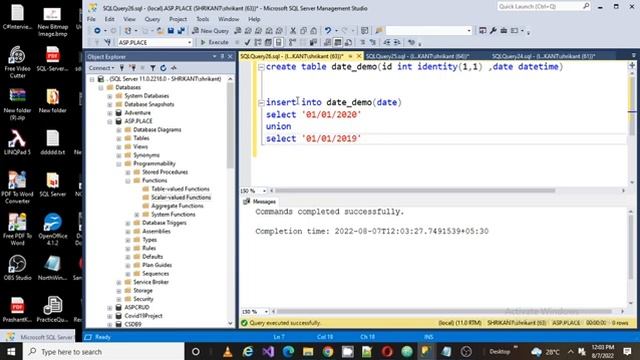The height and width of the screenshot is (360, 640).
Task: Display the Estimated Execution Plan icon
Action: coord(258,42)
